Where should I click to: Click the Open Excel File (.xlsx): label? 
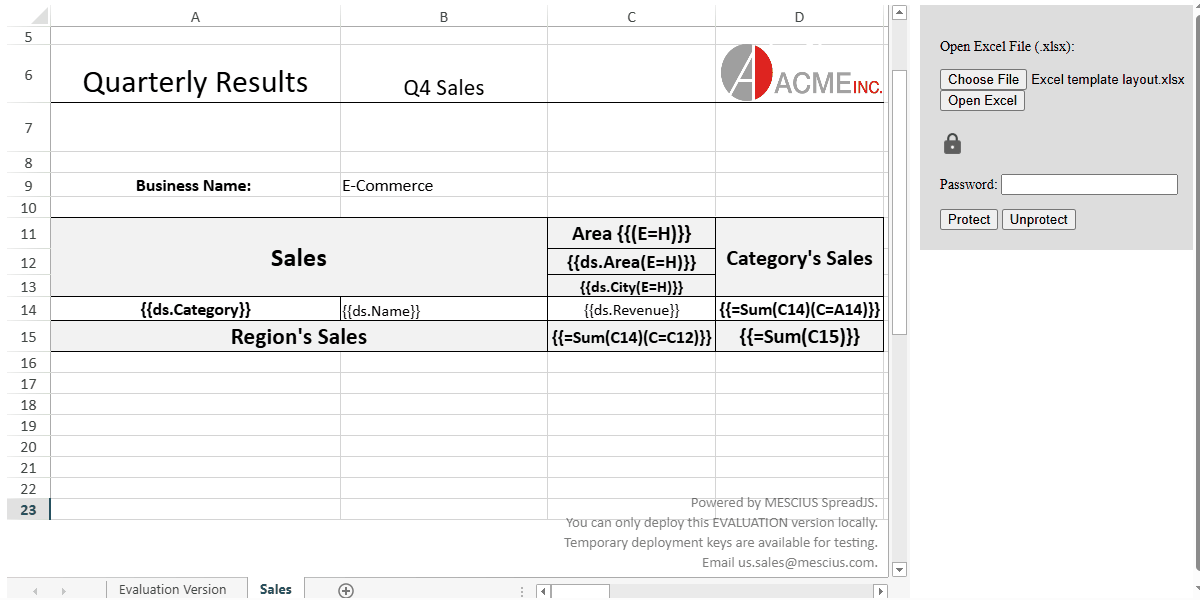[x=1007, y=46]
